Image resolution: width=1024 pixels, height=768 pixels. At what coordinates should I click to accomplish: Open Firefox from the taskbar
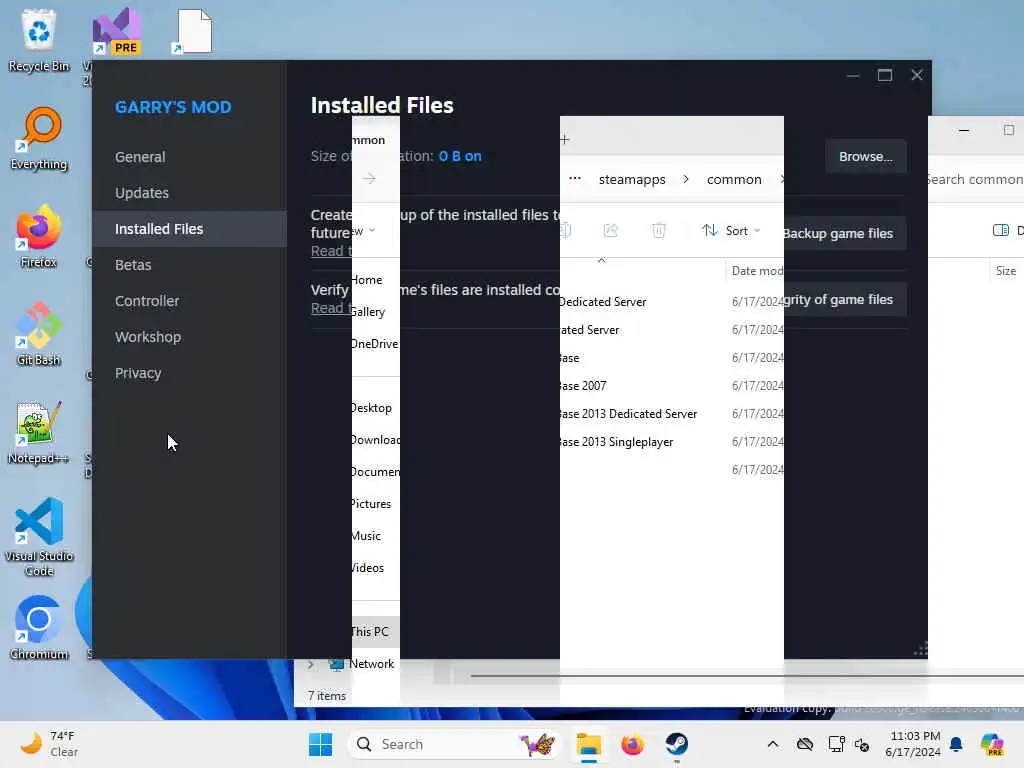point(632,744)
